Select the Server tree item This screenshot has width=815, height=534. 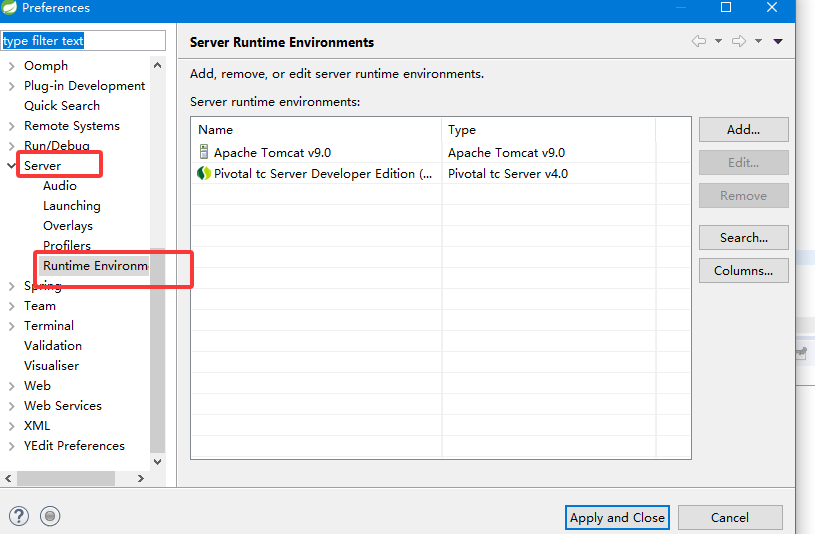[x=43, y=165]
